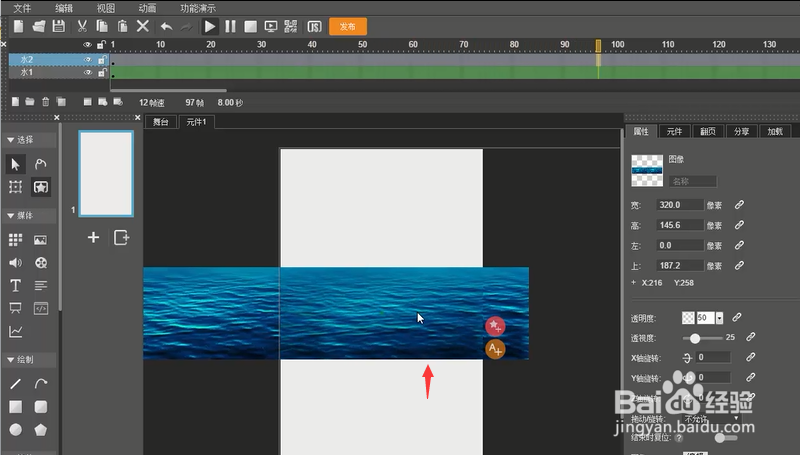Click link icon next to 宽 width

pyautogui.click(x=739, y=205)
